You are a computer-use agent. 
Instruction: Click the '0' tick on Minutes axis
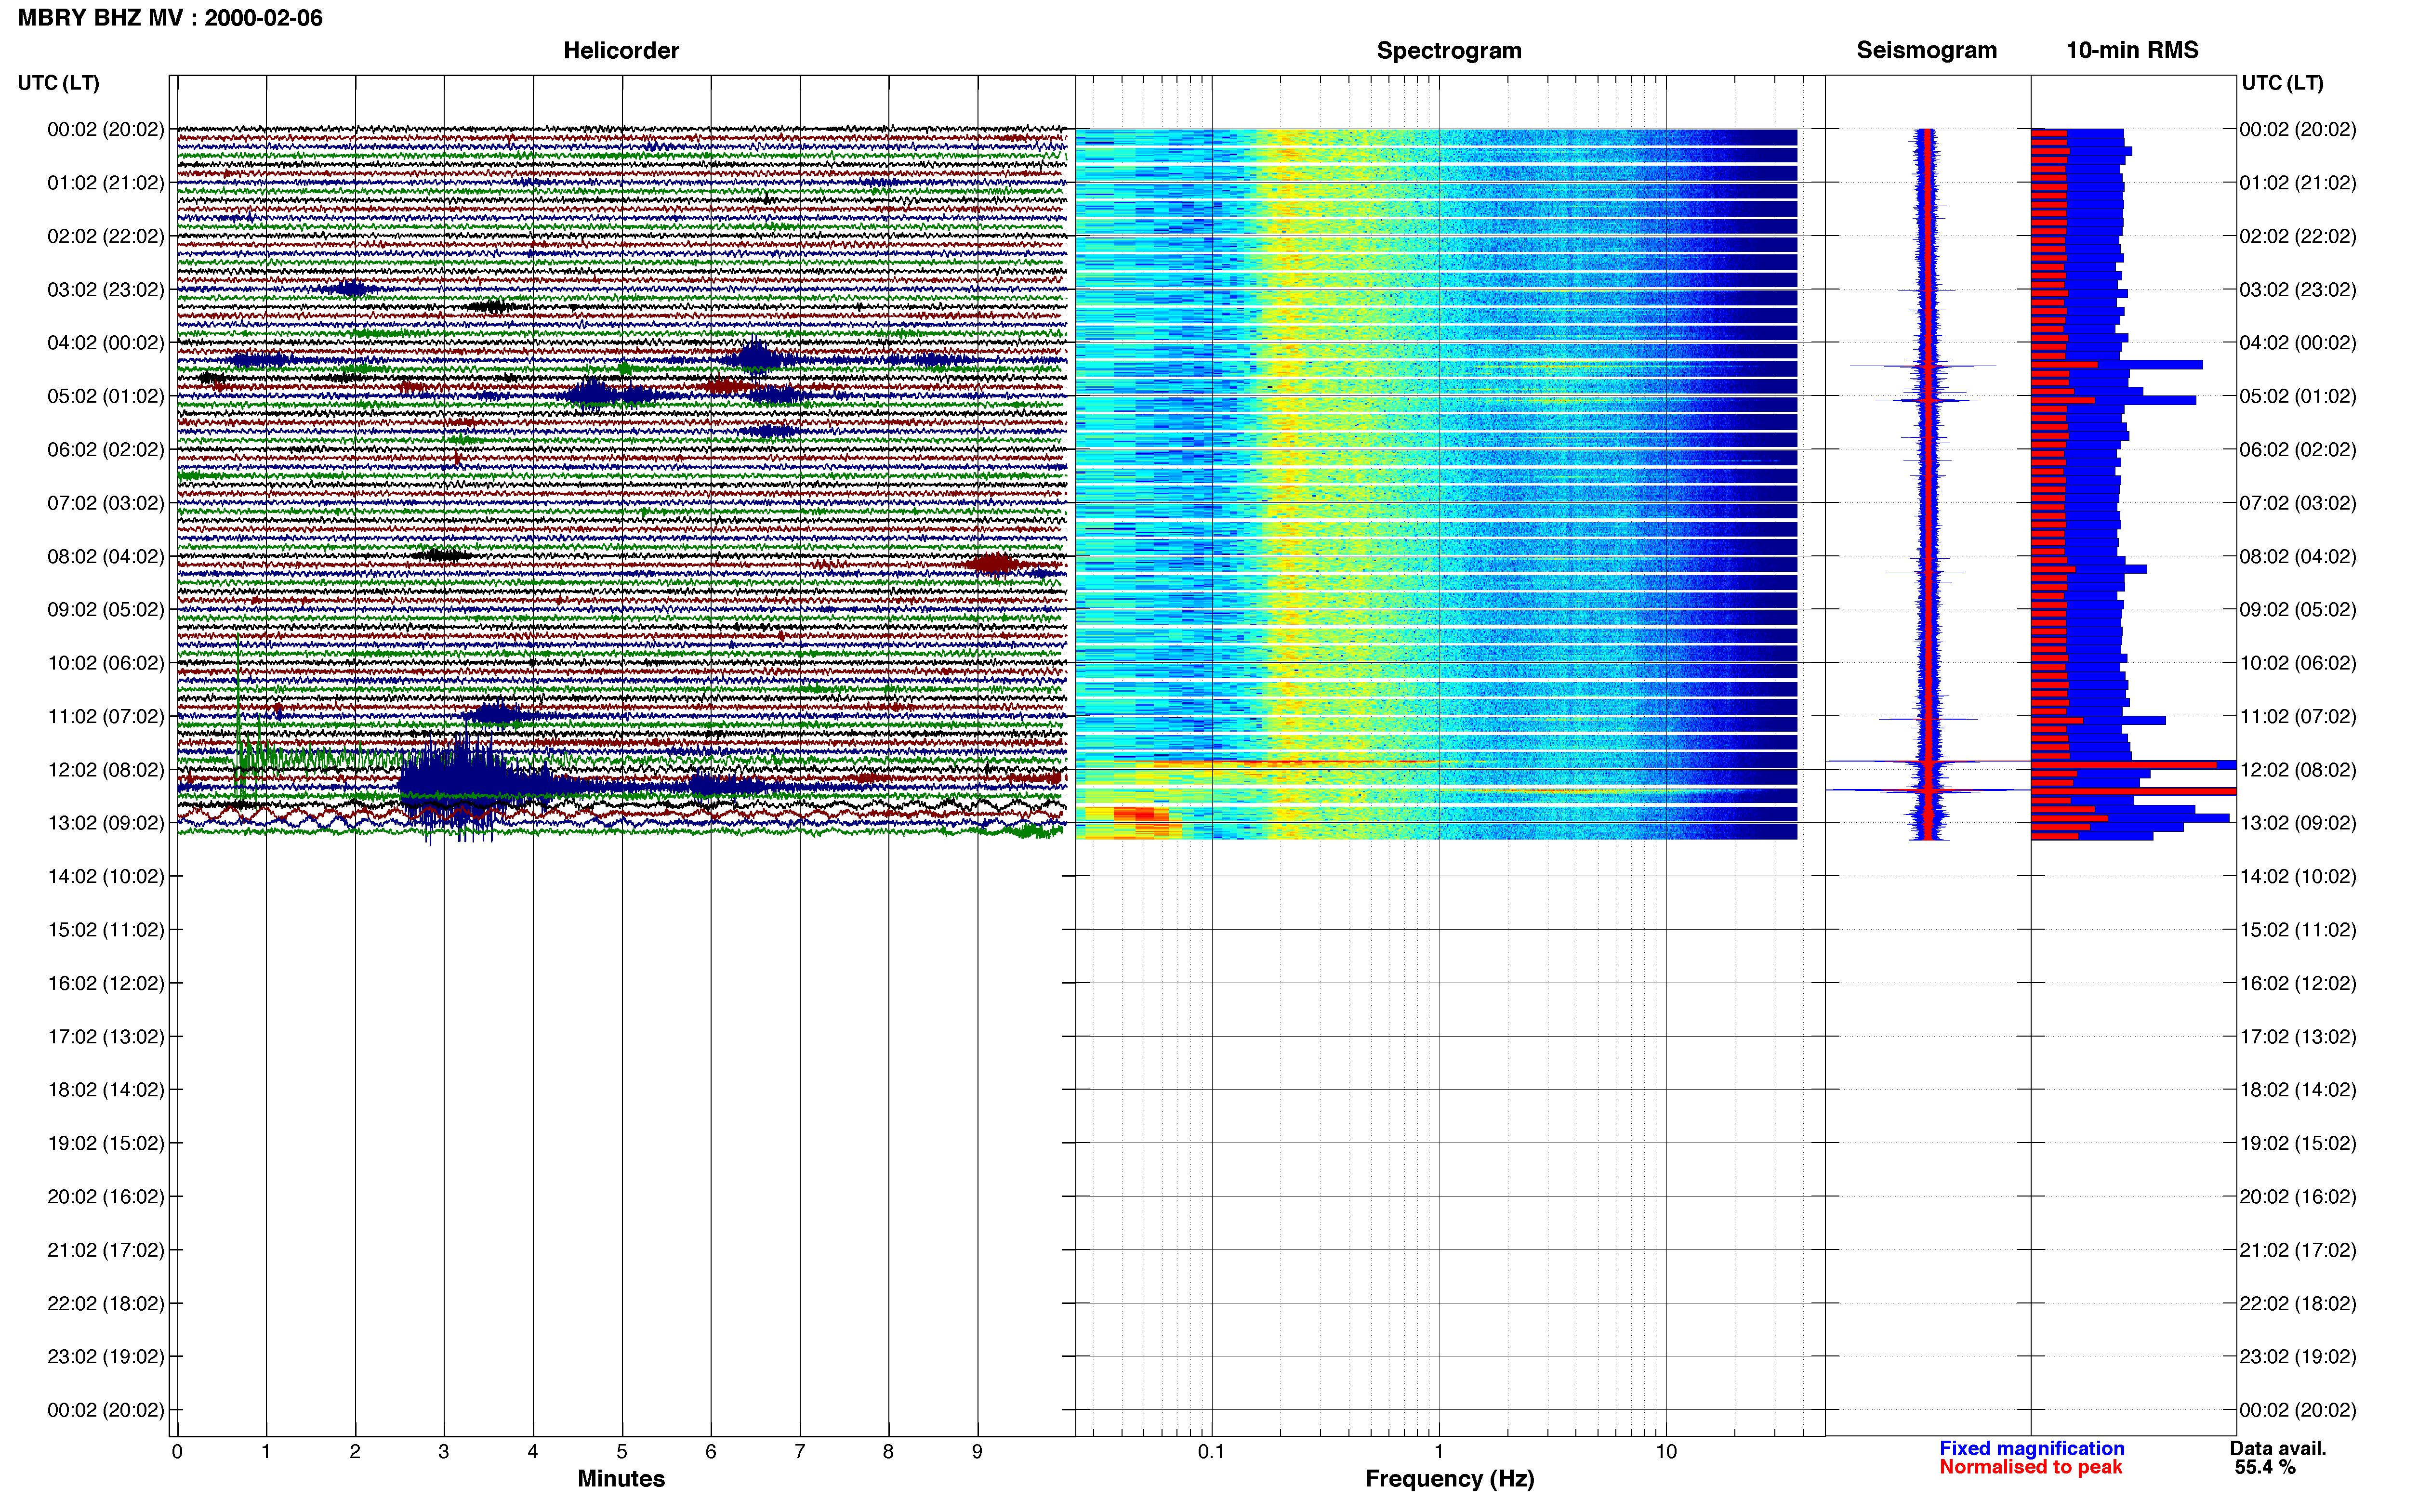177,1452
